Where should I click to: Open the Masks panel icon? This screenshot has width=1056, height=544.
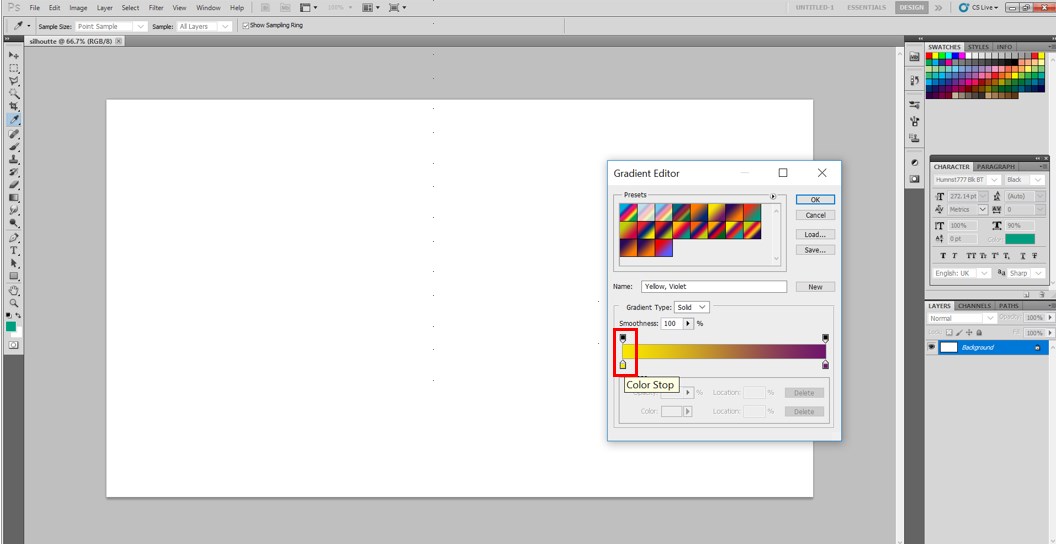(x=915, y=179)
